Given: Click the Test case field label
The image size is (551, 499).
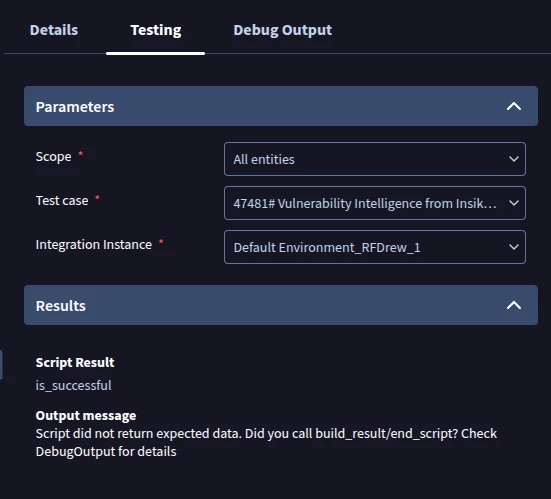Looking at the screenshot, I should point(62,201).
